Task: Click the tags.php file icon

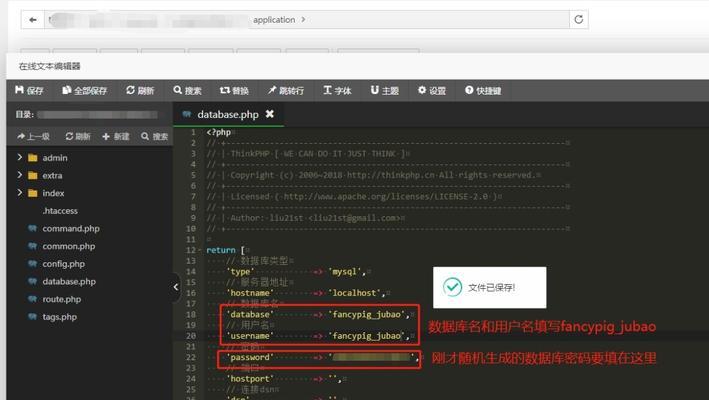Action: 32,316
